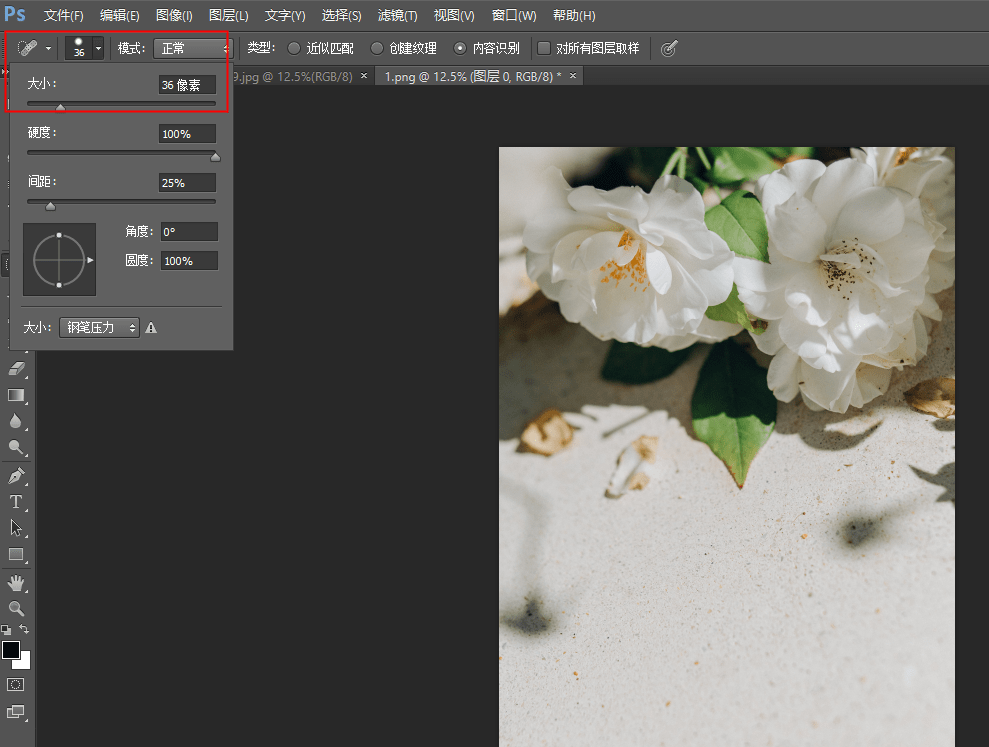Select the 创建纹理 radio option
Screen dimensions: 989x747
coord(377,48)
